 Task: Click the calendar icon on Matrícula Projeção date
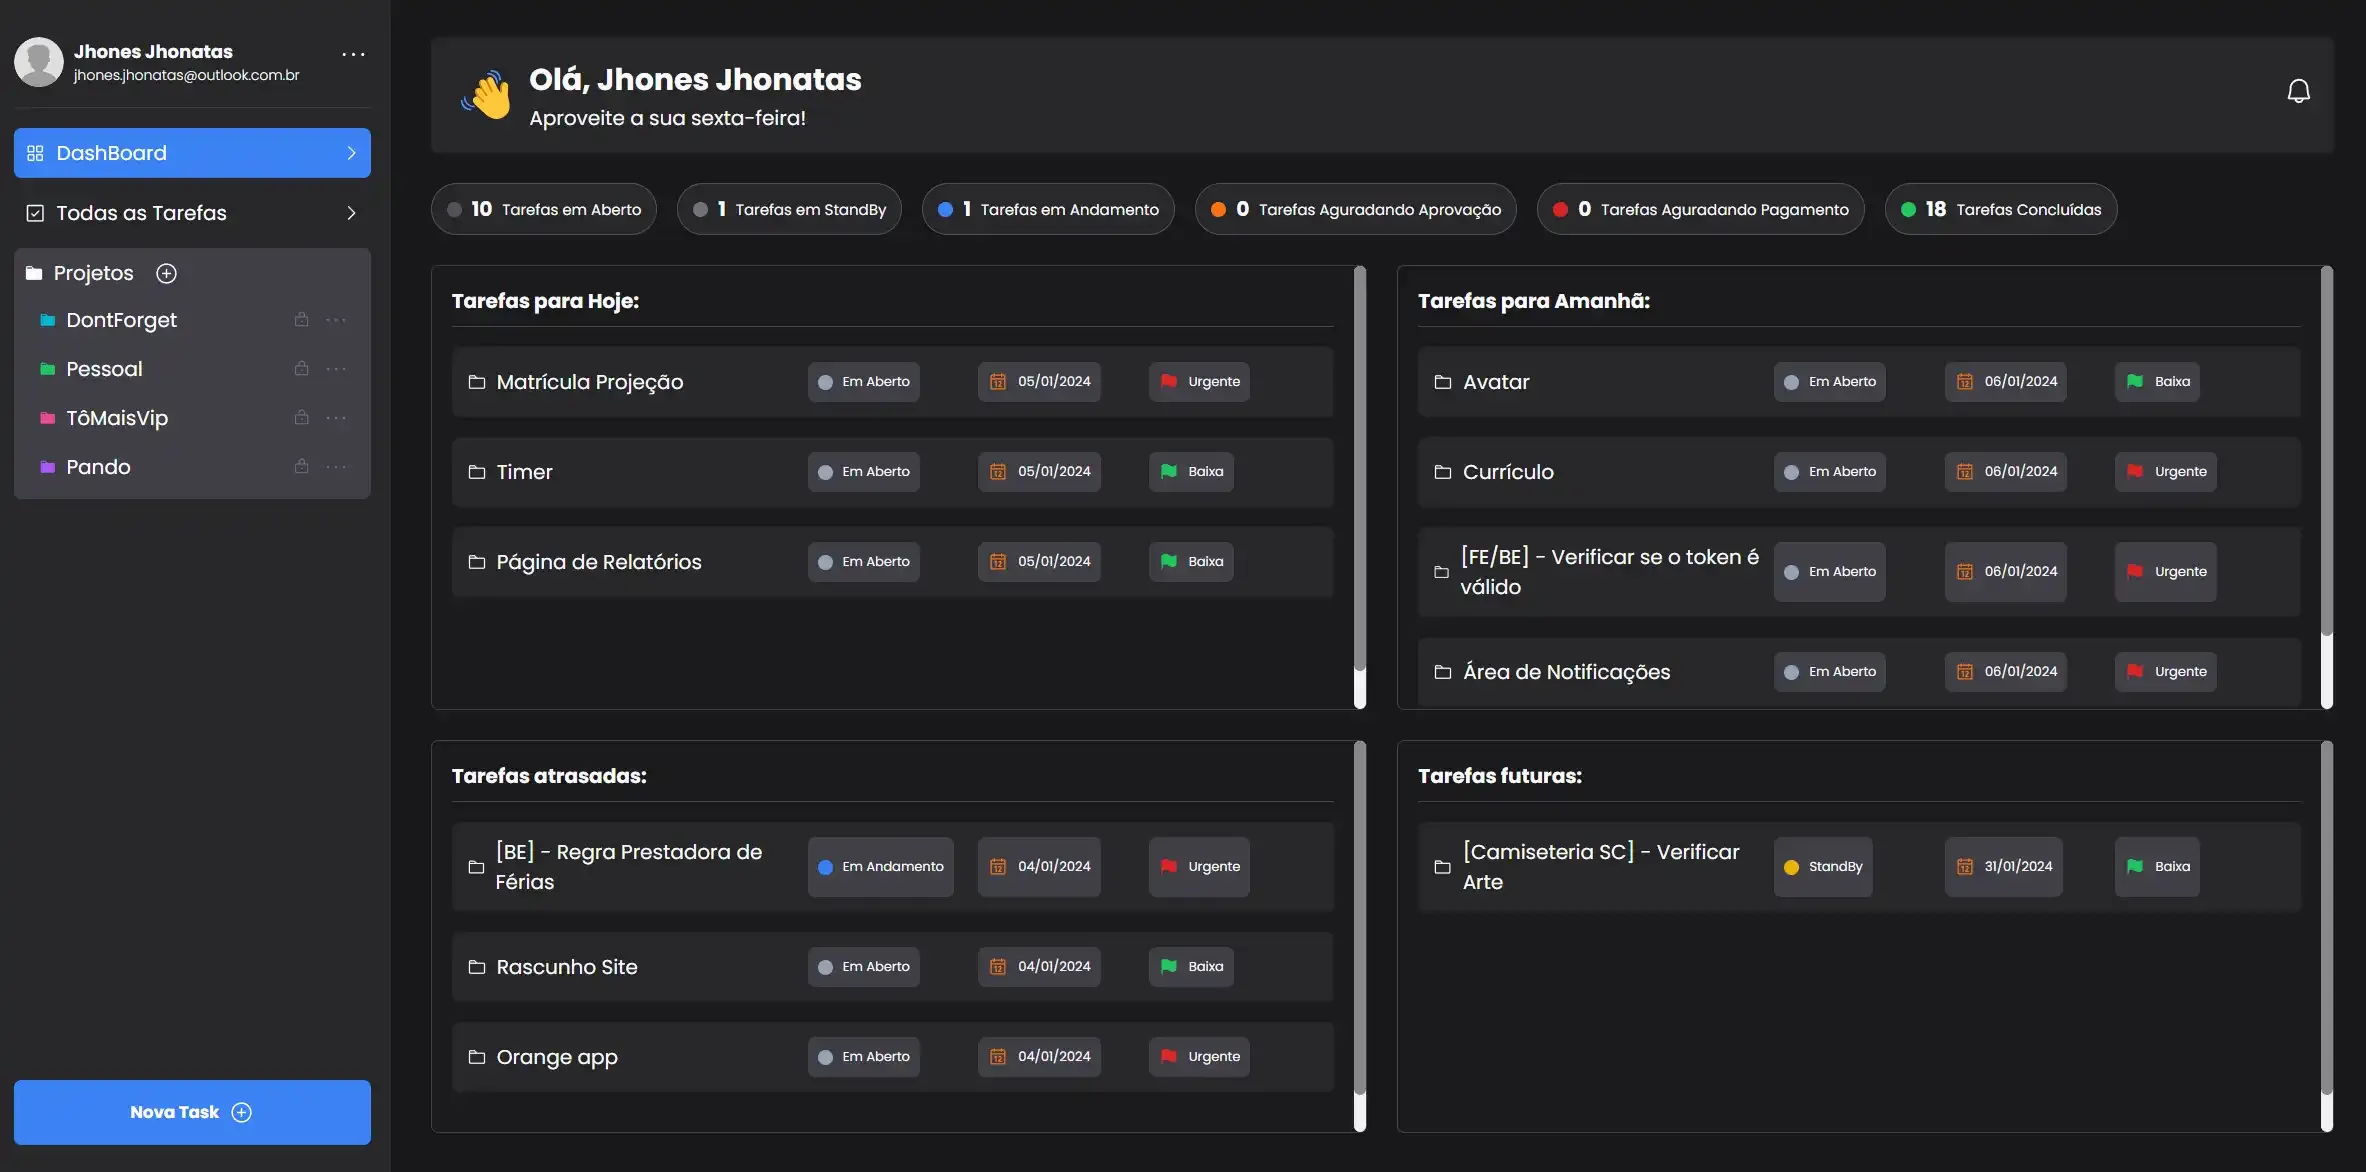998,382
